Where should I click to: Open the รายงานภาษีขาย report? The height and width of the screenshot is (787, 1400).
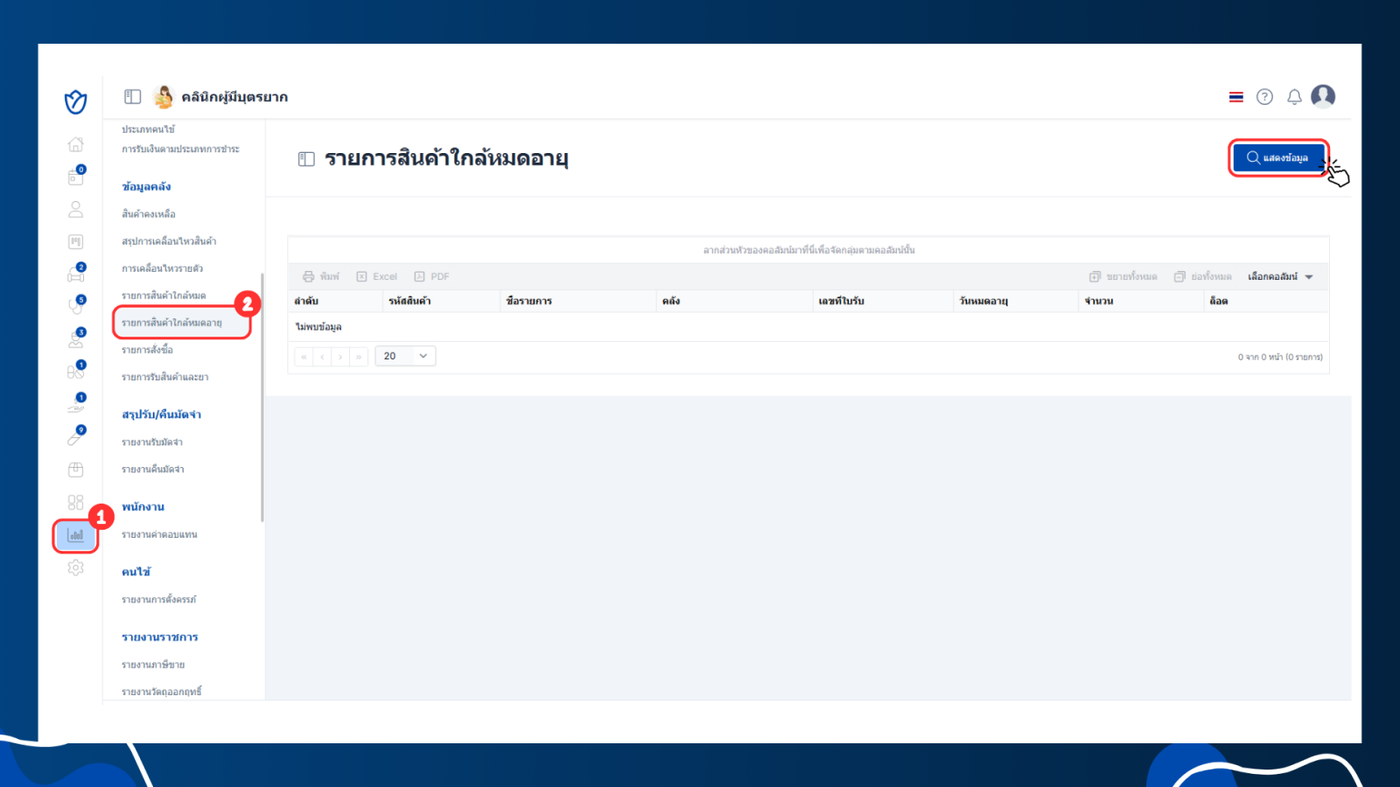tap(153, 664)
